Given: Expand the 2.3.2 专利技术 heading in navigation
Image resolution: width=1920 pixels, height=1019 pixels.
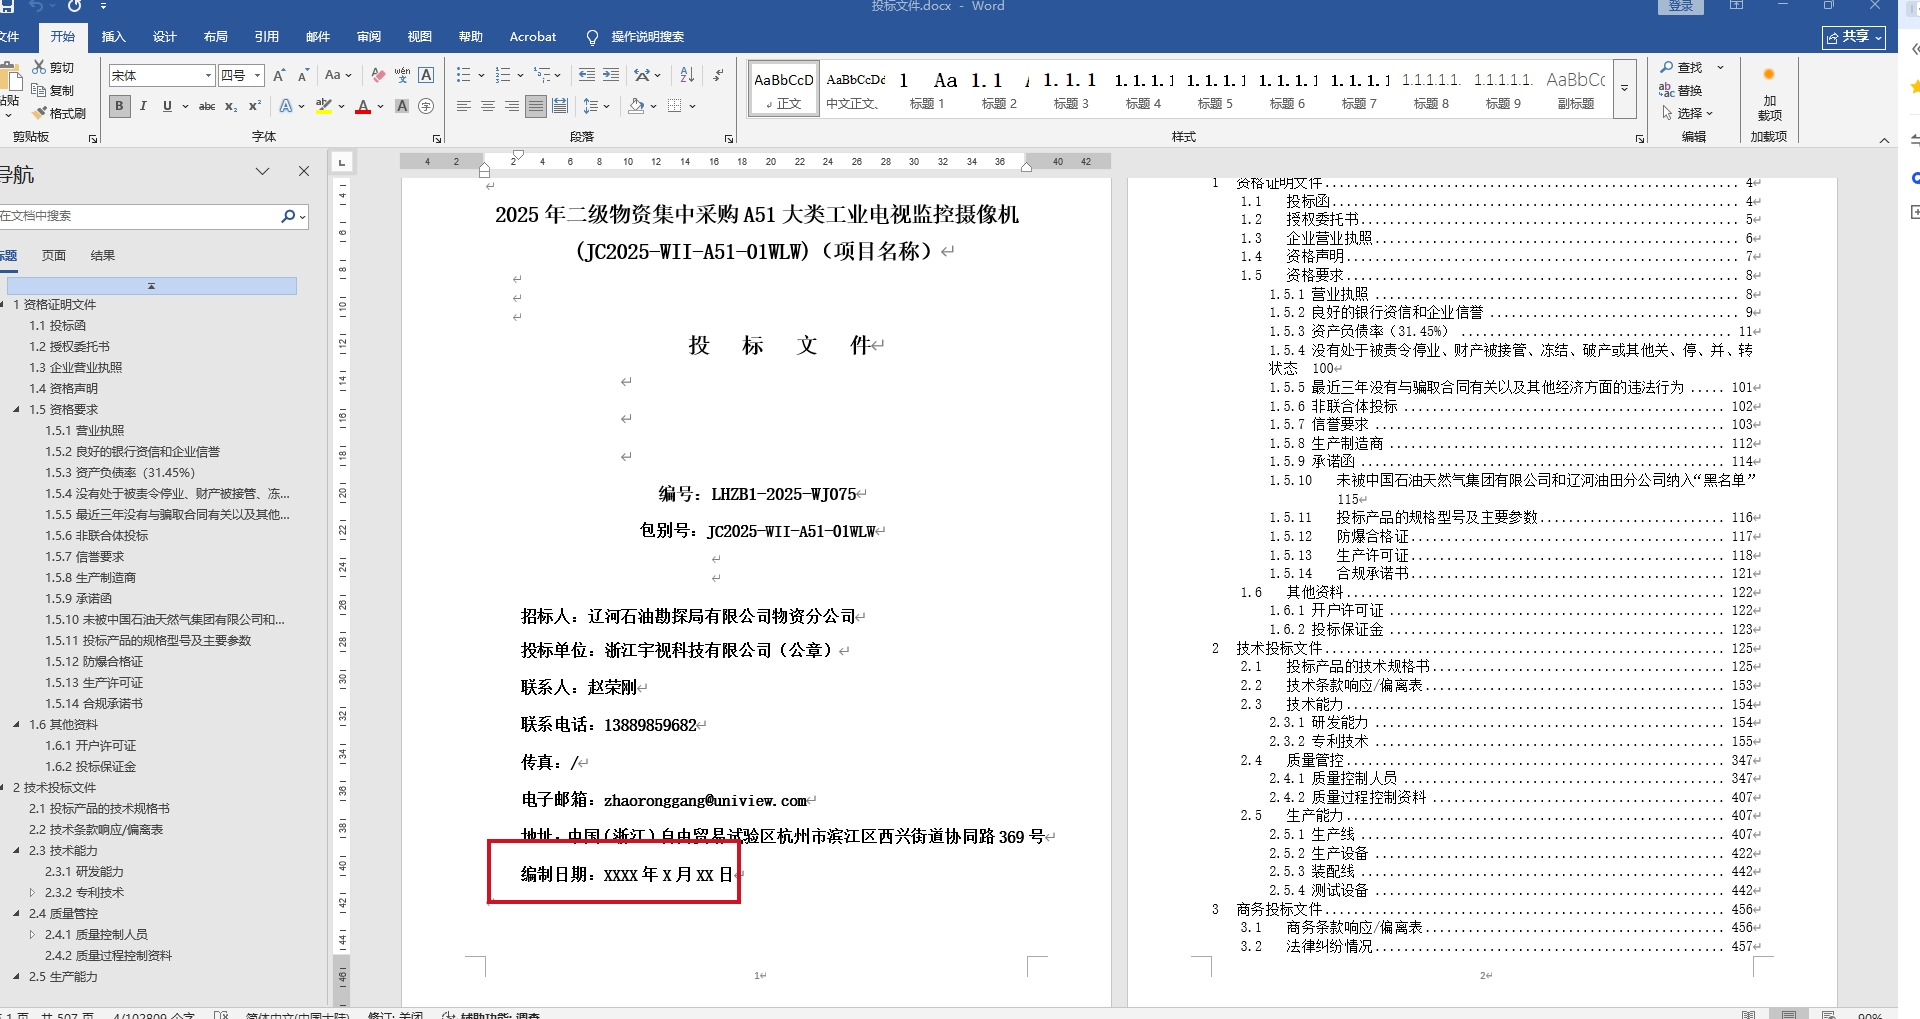Looking at the screenshot, I should click(32, 892).
